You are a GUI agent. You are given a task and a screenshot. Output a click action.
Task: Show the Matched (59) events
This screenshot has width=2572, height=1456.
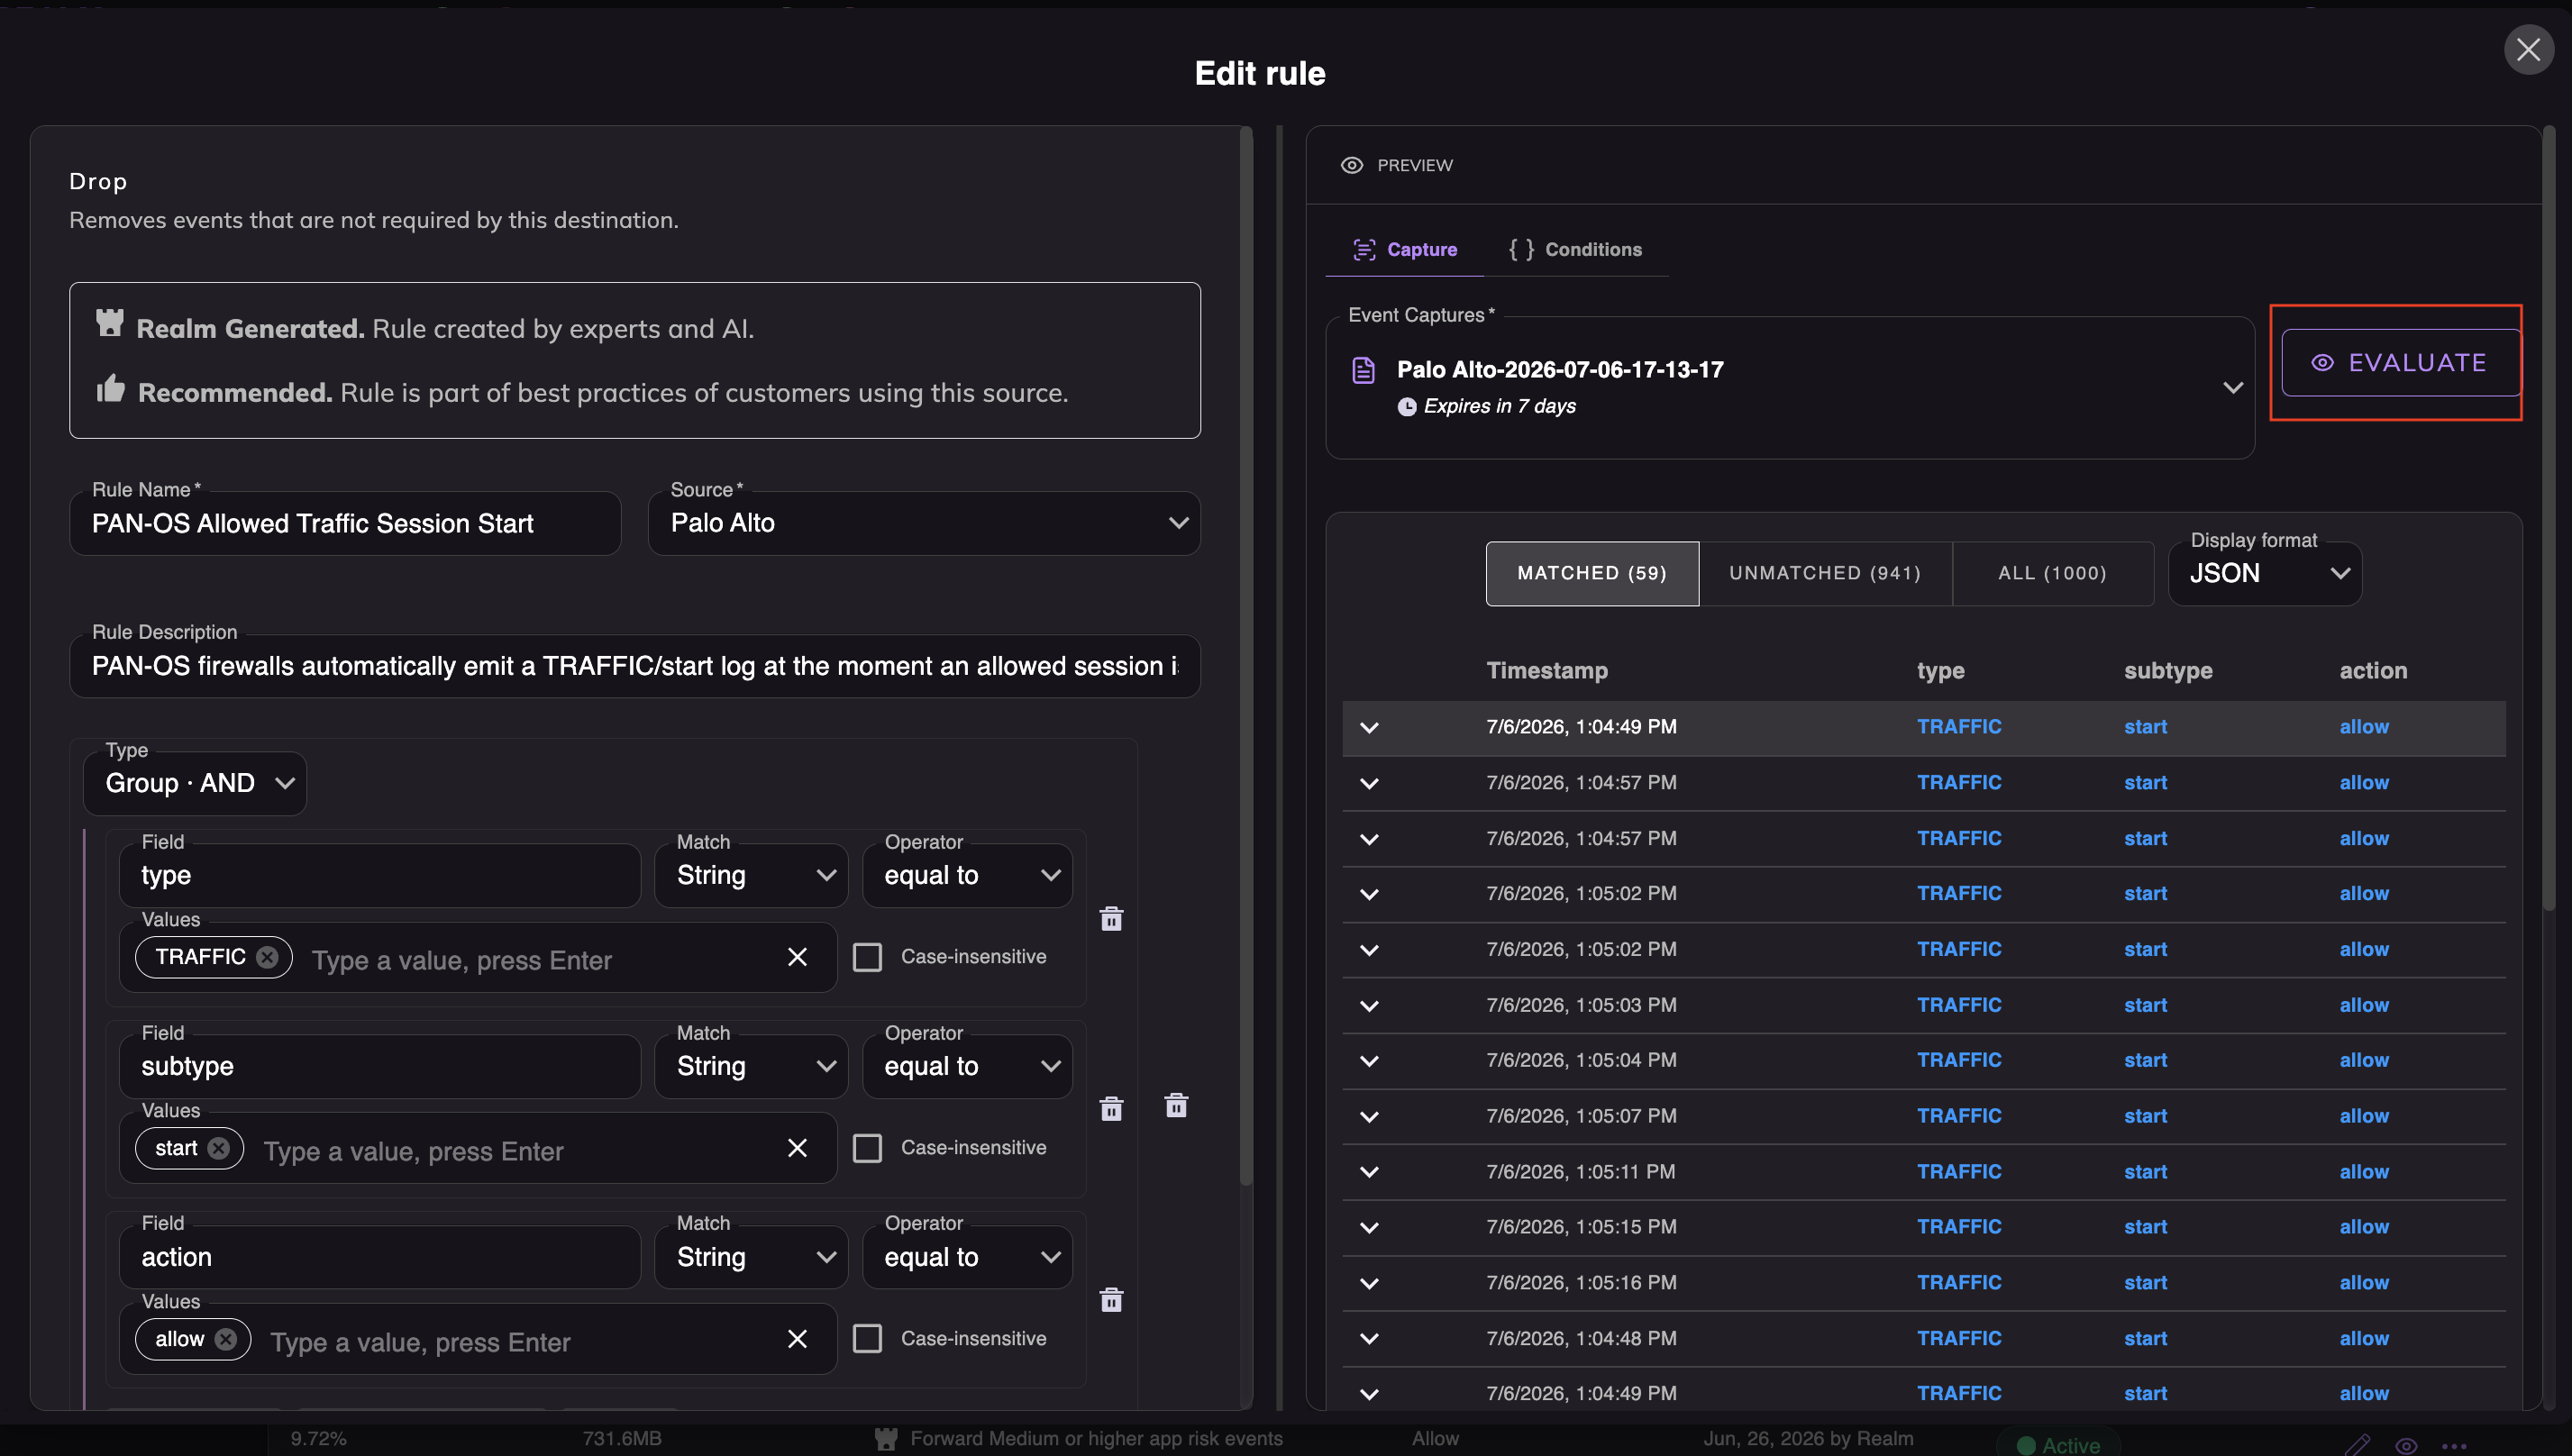coord(1592,574)
